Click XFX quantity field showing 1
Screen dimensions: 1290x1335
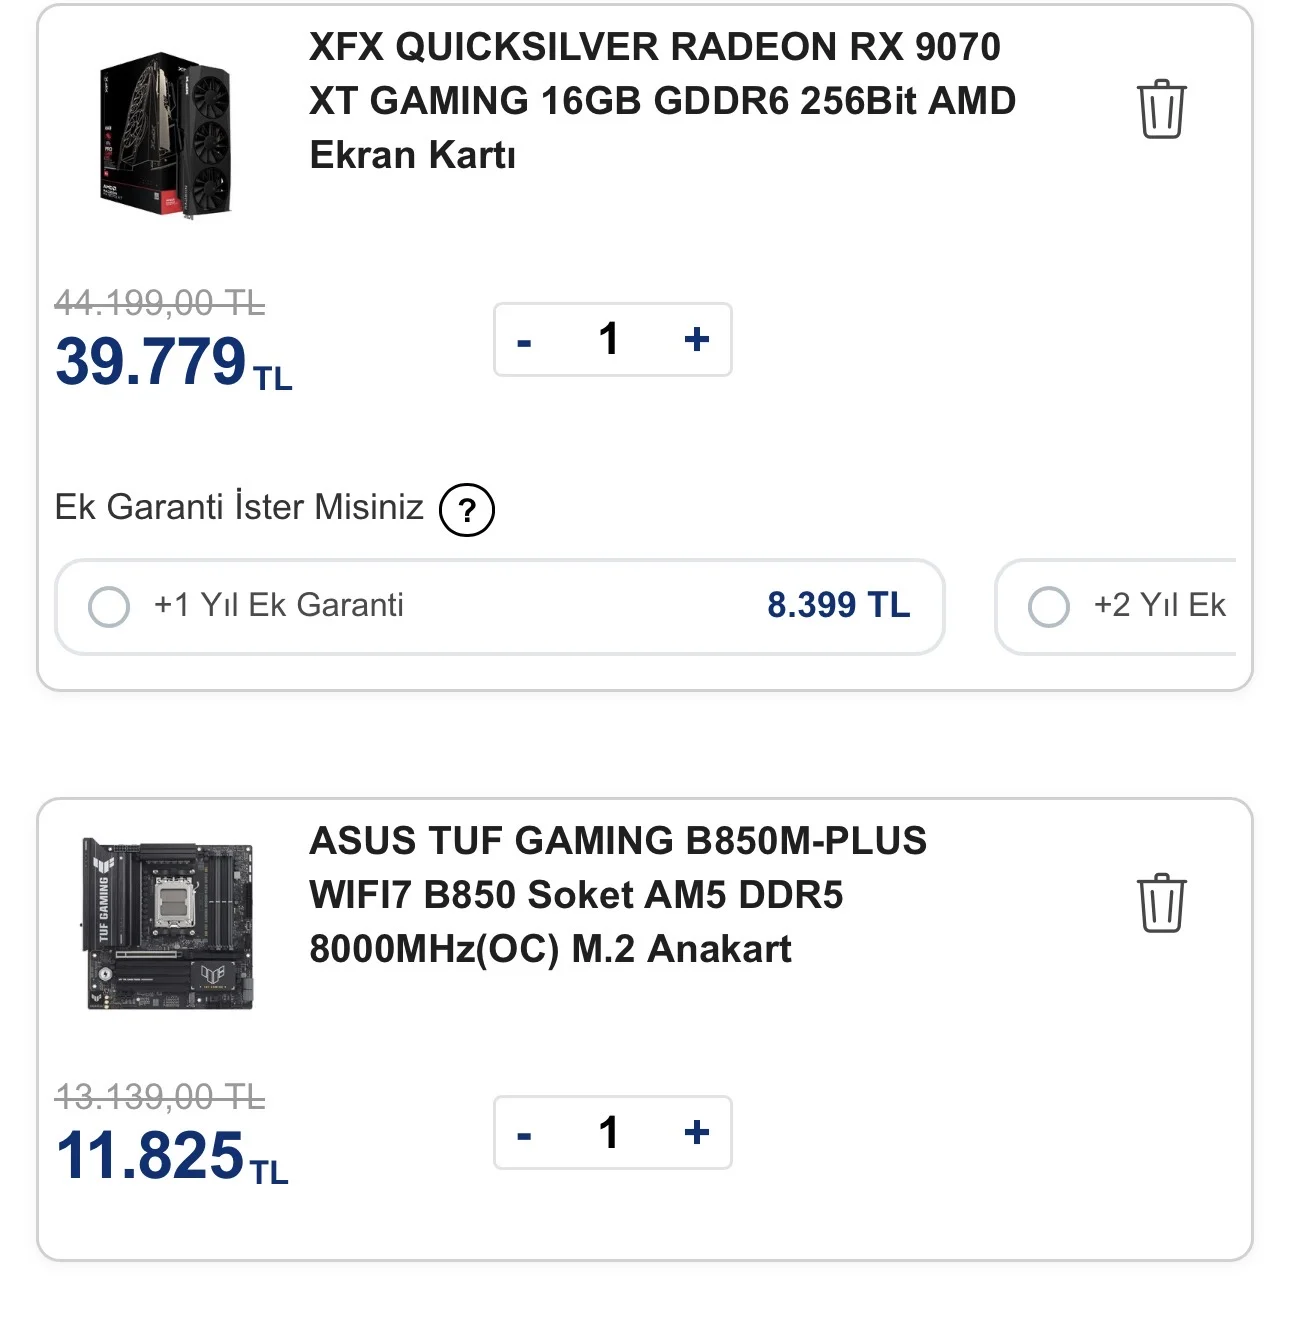(609, 339)
